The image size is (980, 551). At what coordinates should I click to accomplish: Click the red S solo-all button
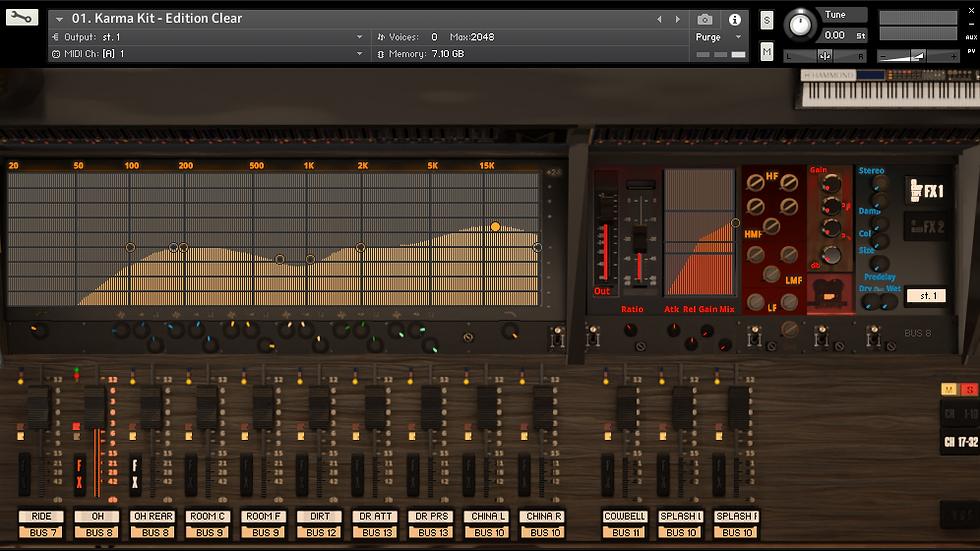[970, 390]
